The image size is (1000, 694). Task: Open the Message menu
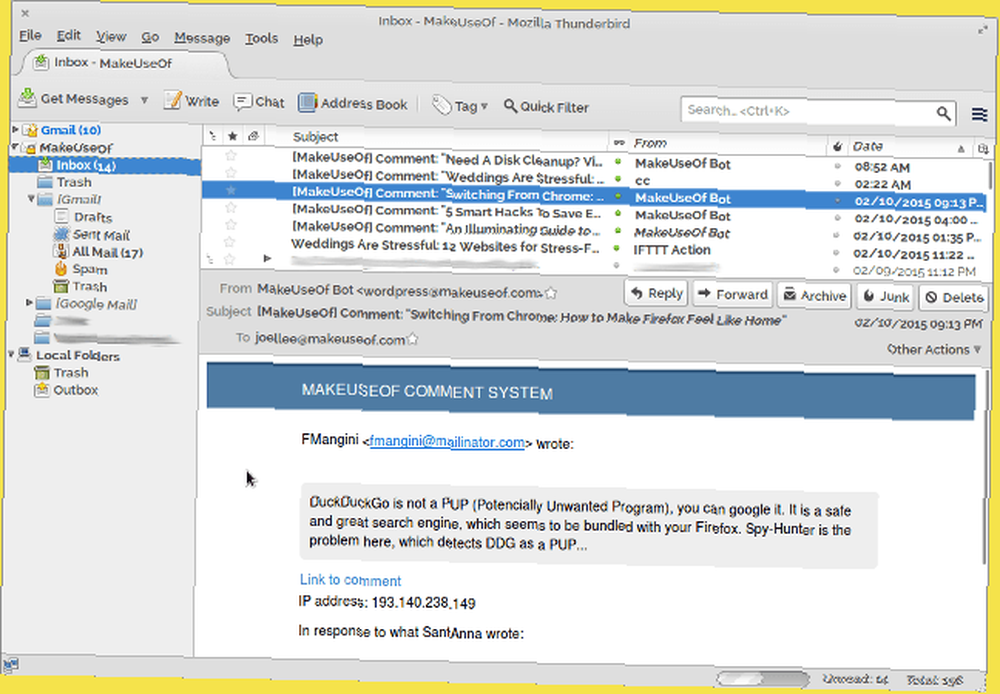tap(202, 38)
